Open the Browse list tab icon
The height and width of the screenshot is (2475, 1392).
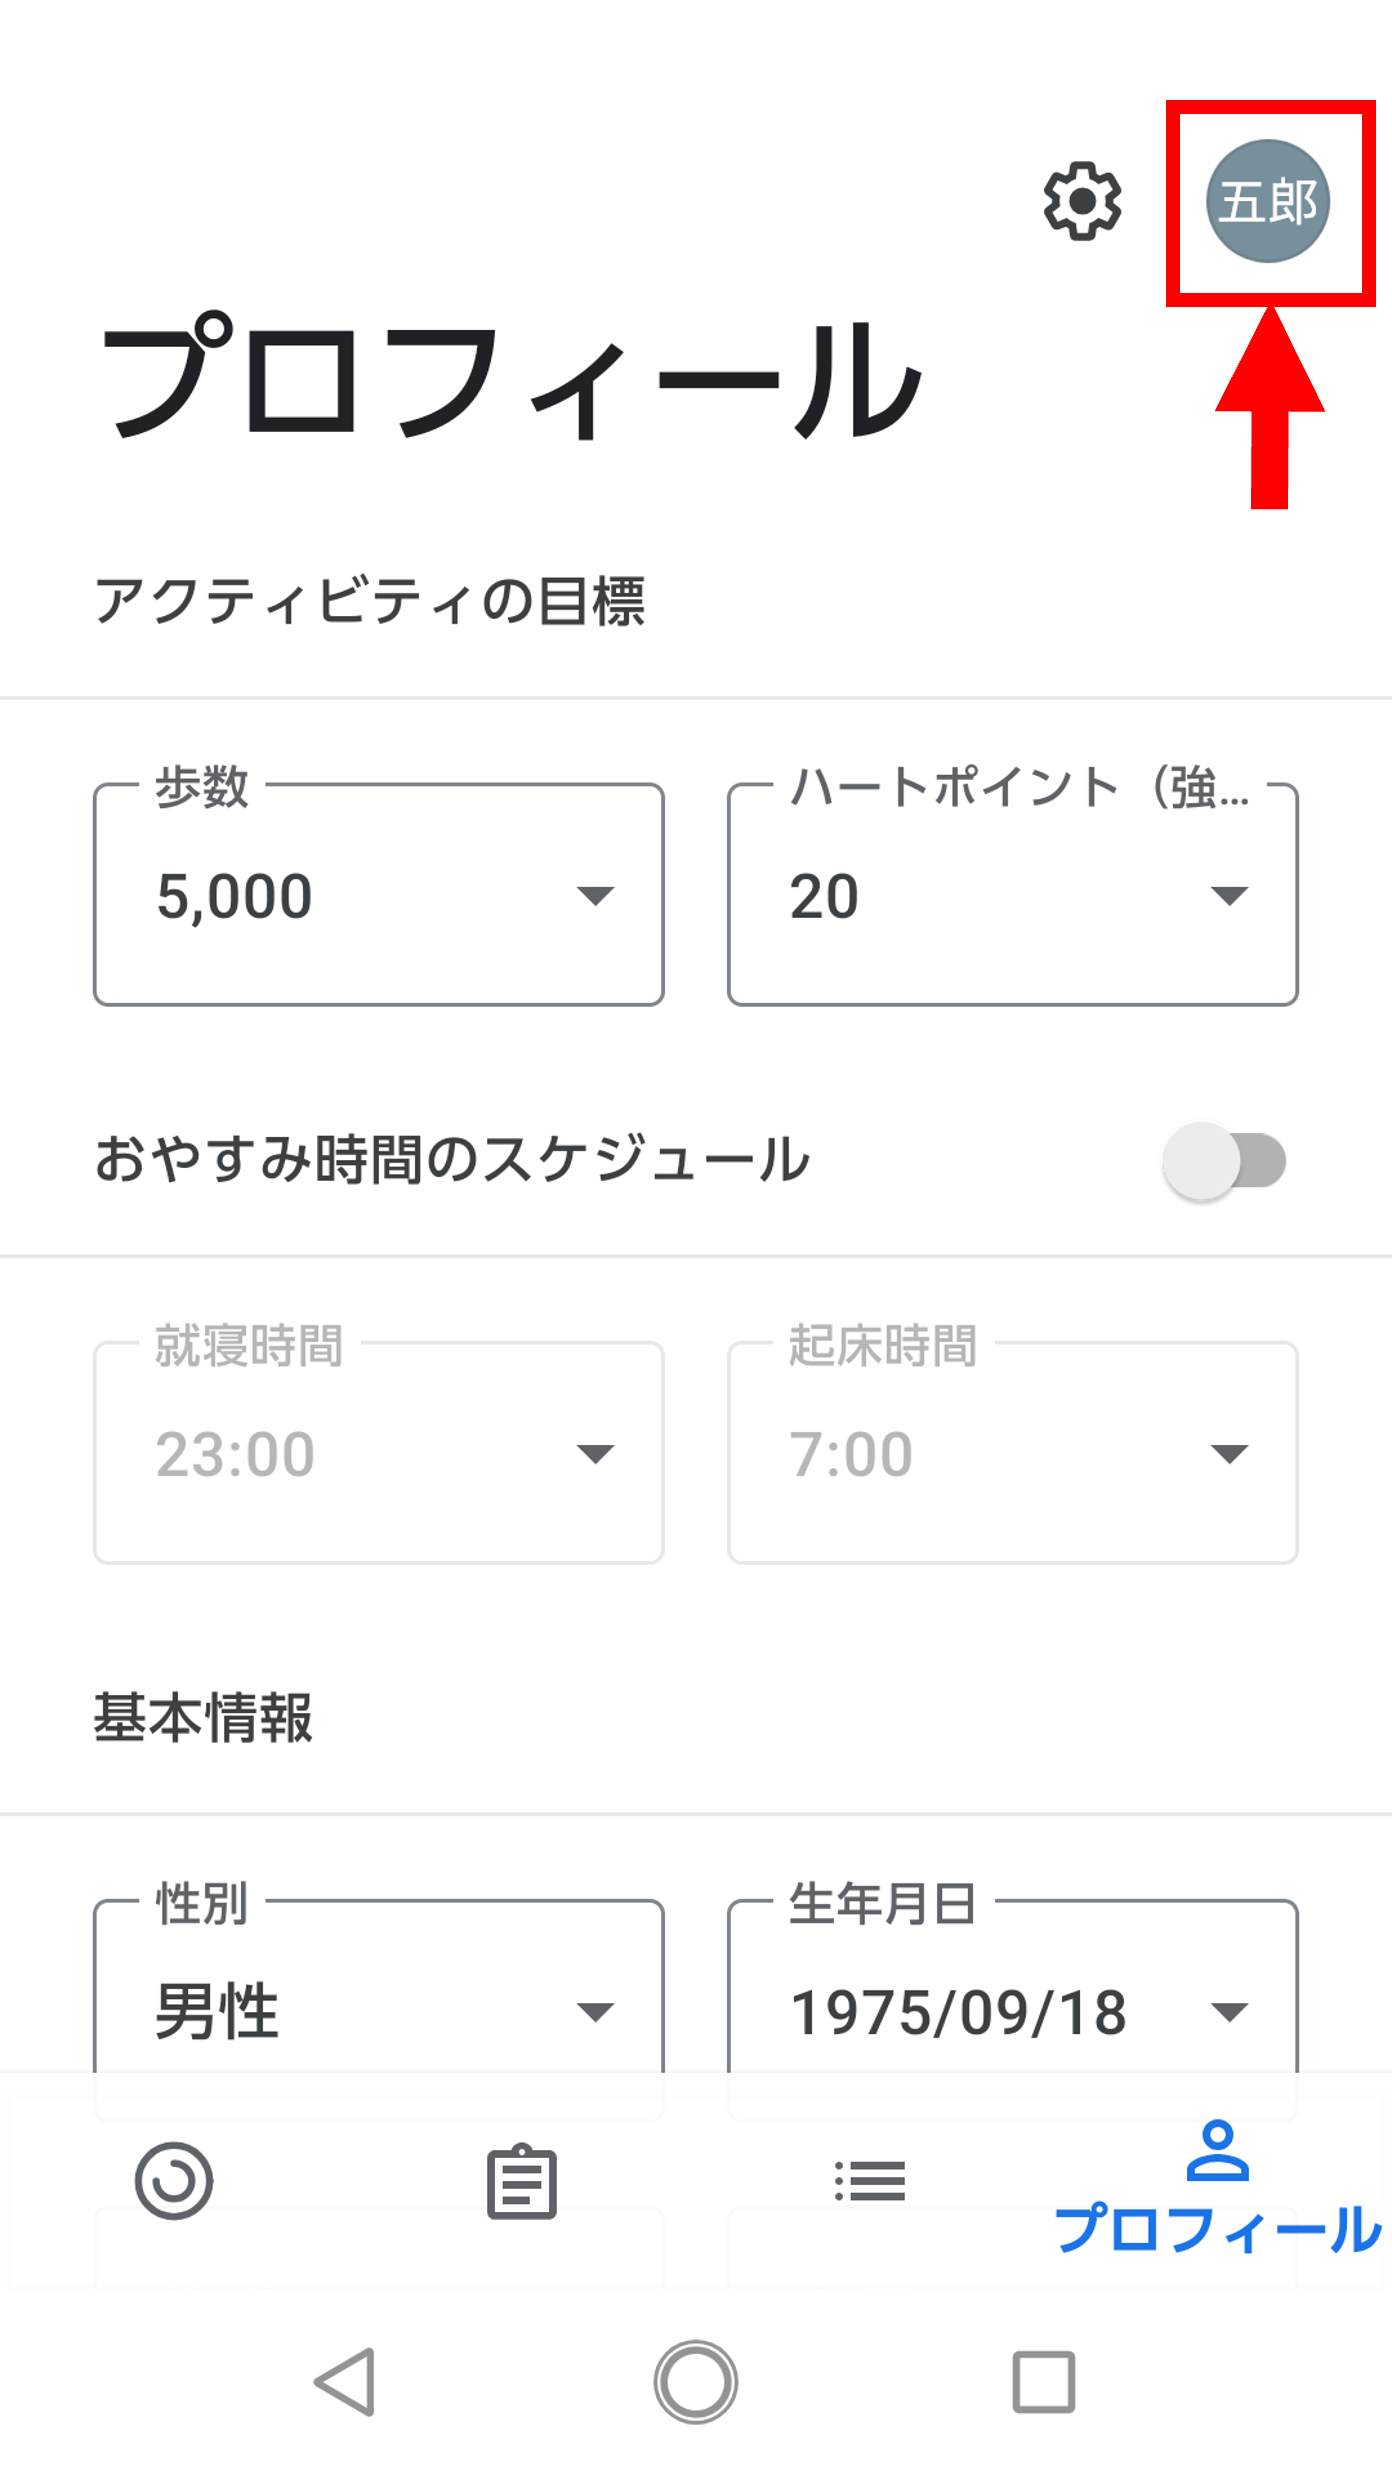point(870,2181)
